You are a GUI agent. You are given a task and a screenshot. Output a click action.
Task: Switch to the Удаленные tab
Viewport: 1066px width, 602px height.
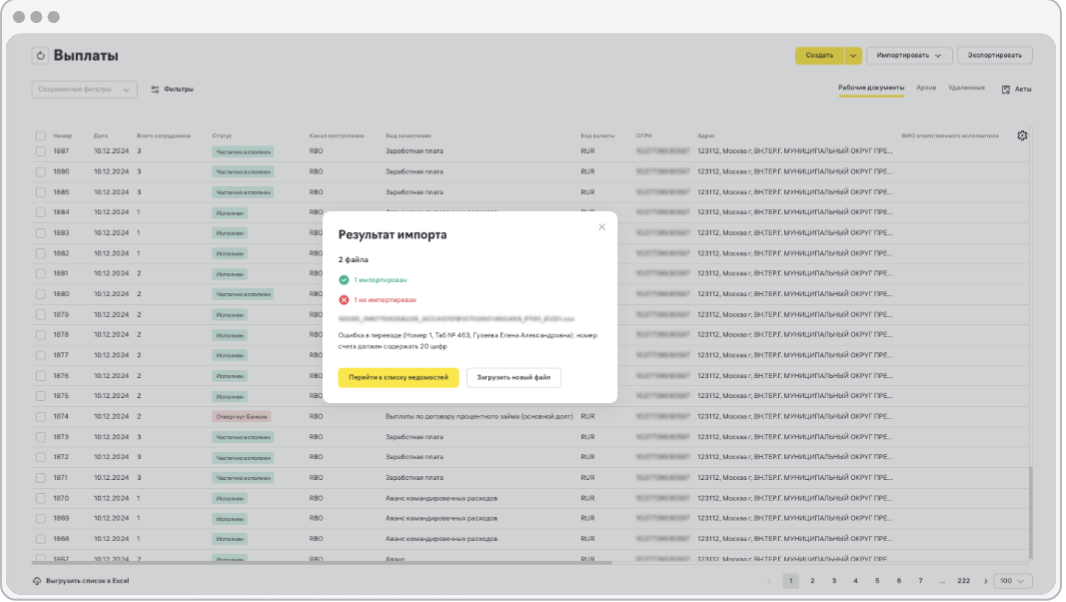[966, 88]
